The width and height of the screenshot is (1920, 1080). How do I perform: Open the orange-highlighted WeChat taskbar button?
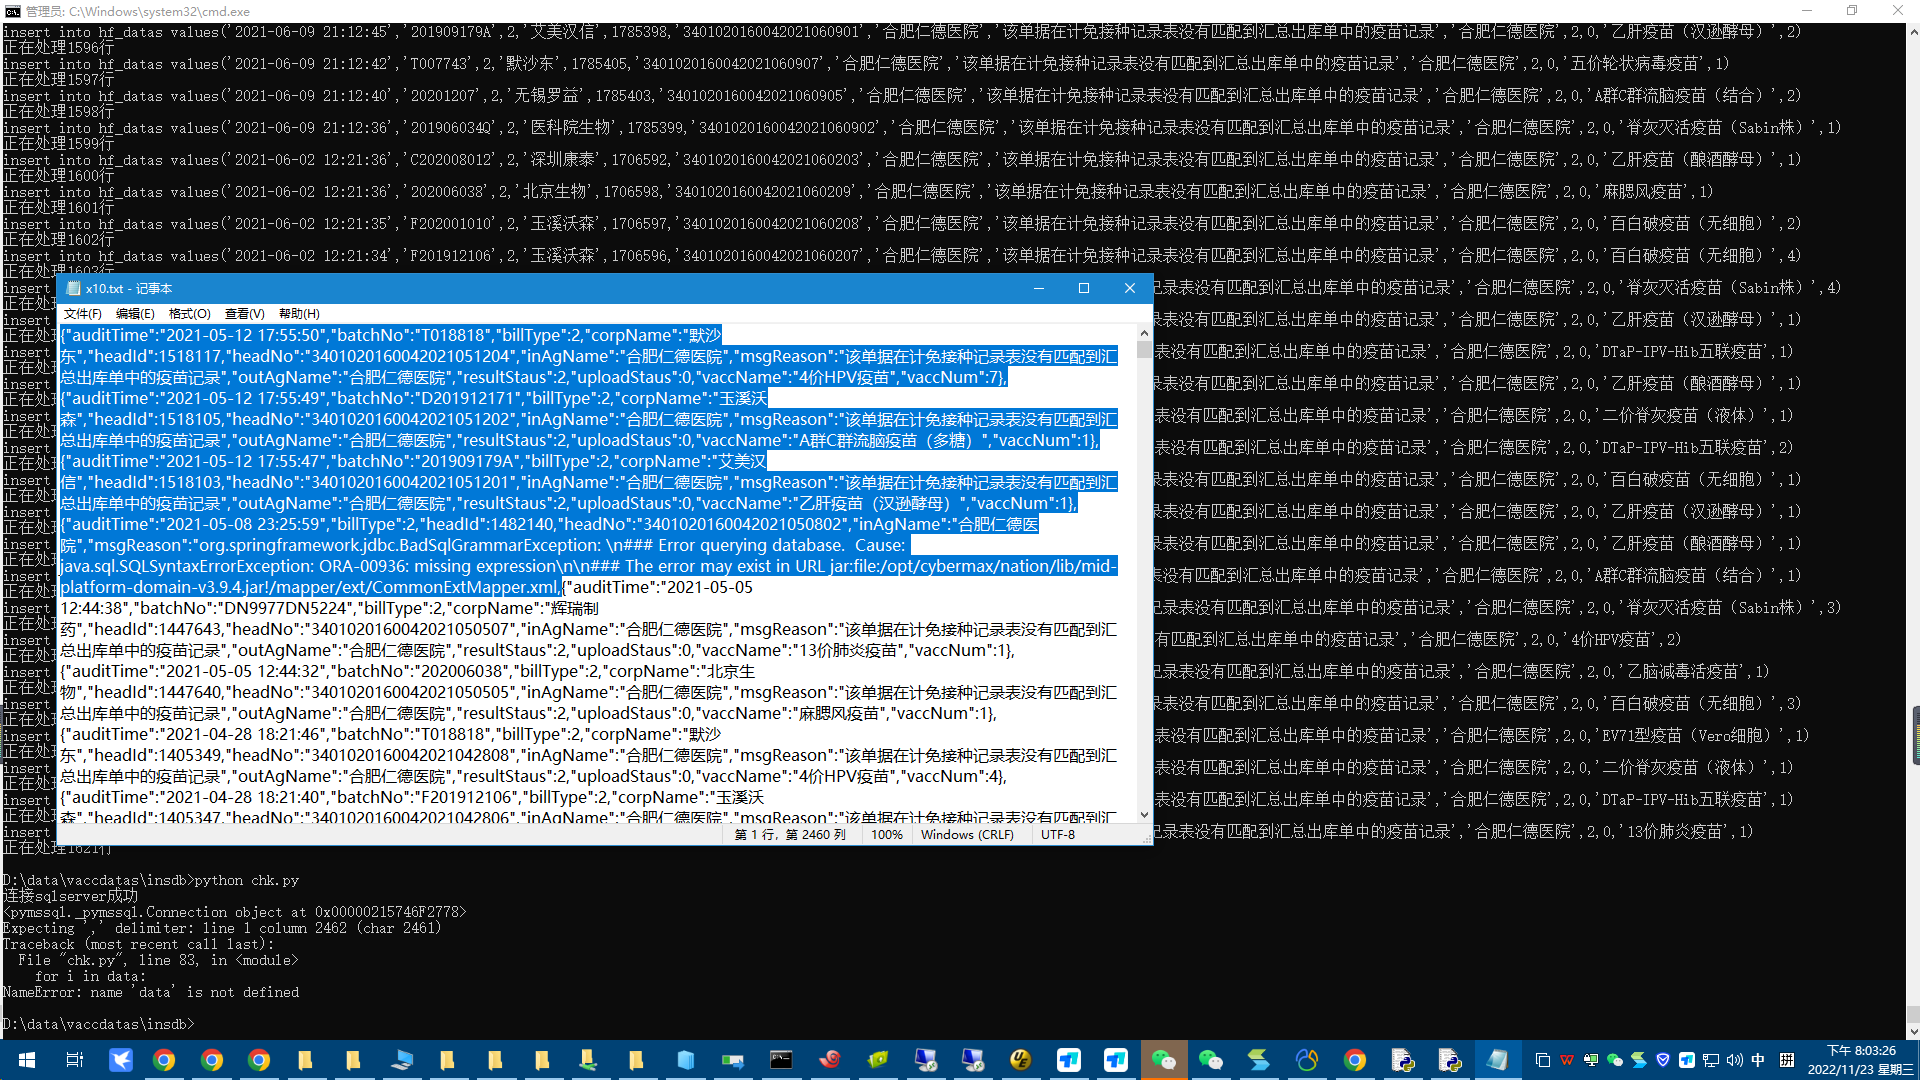pos(1164,1060)
